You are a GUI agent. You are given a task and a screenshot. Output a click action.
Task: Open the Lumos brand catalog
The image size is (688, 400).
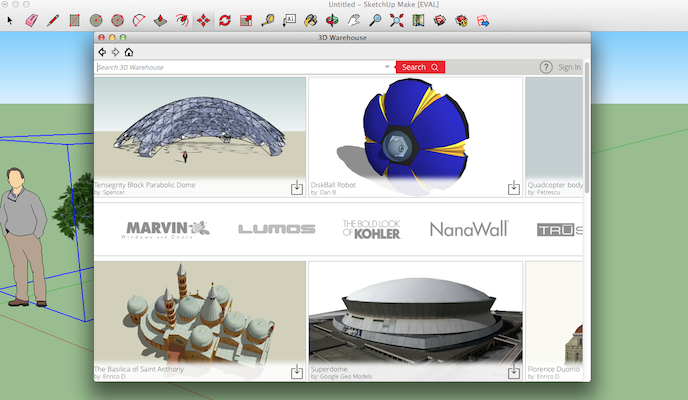[277, 229]
